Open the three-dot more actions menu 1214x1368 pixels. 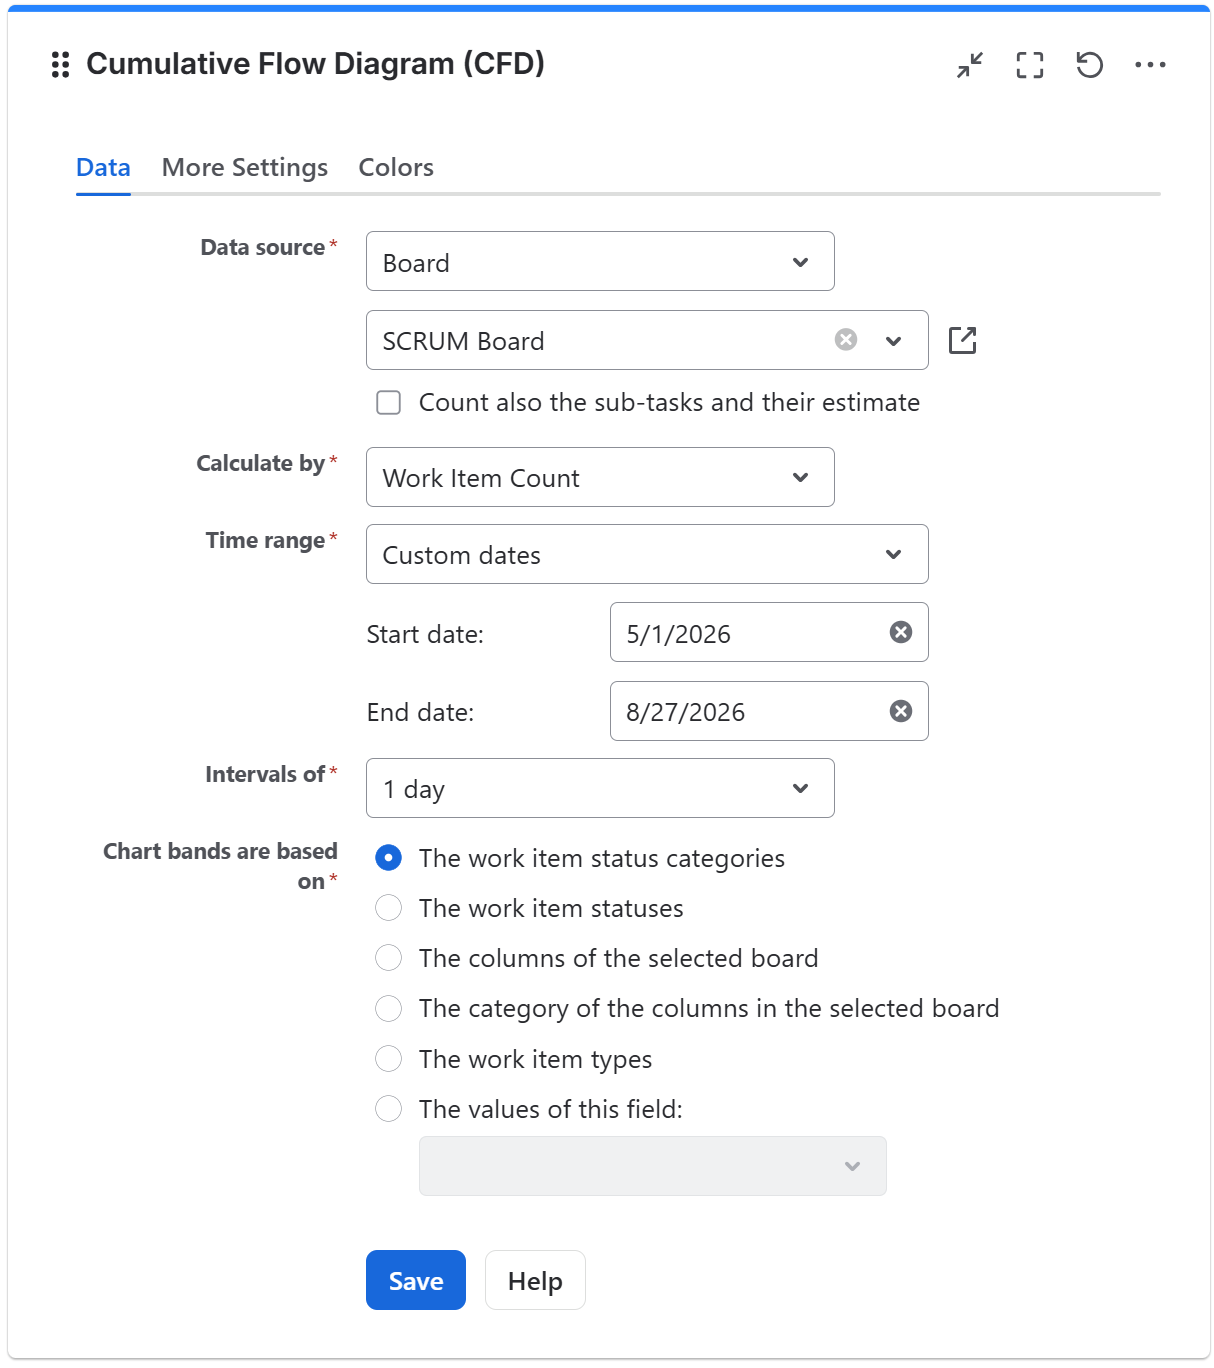pos(1150,65)
